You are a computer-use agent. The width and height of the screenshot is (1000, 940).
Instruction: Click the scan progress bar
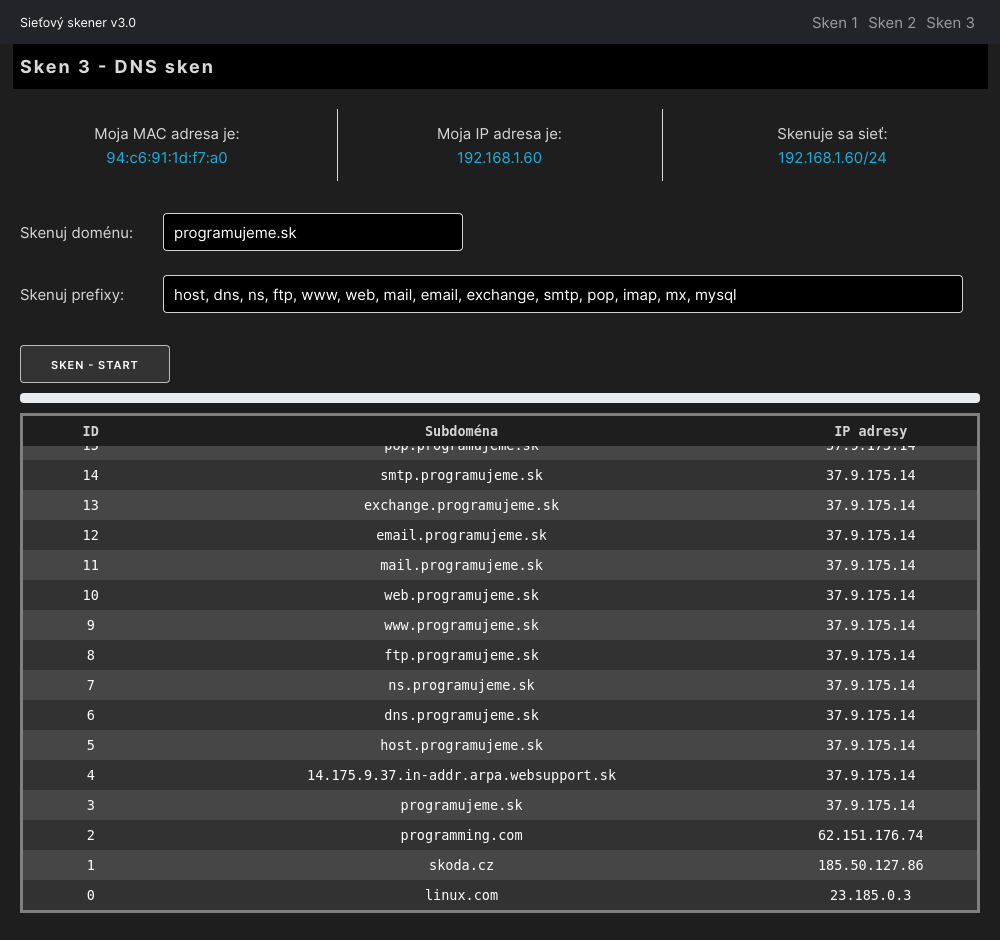499,398
